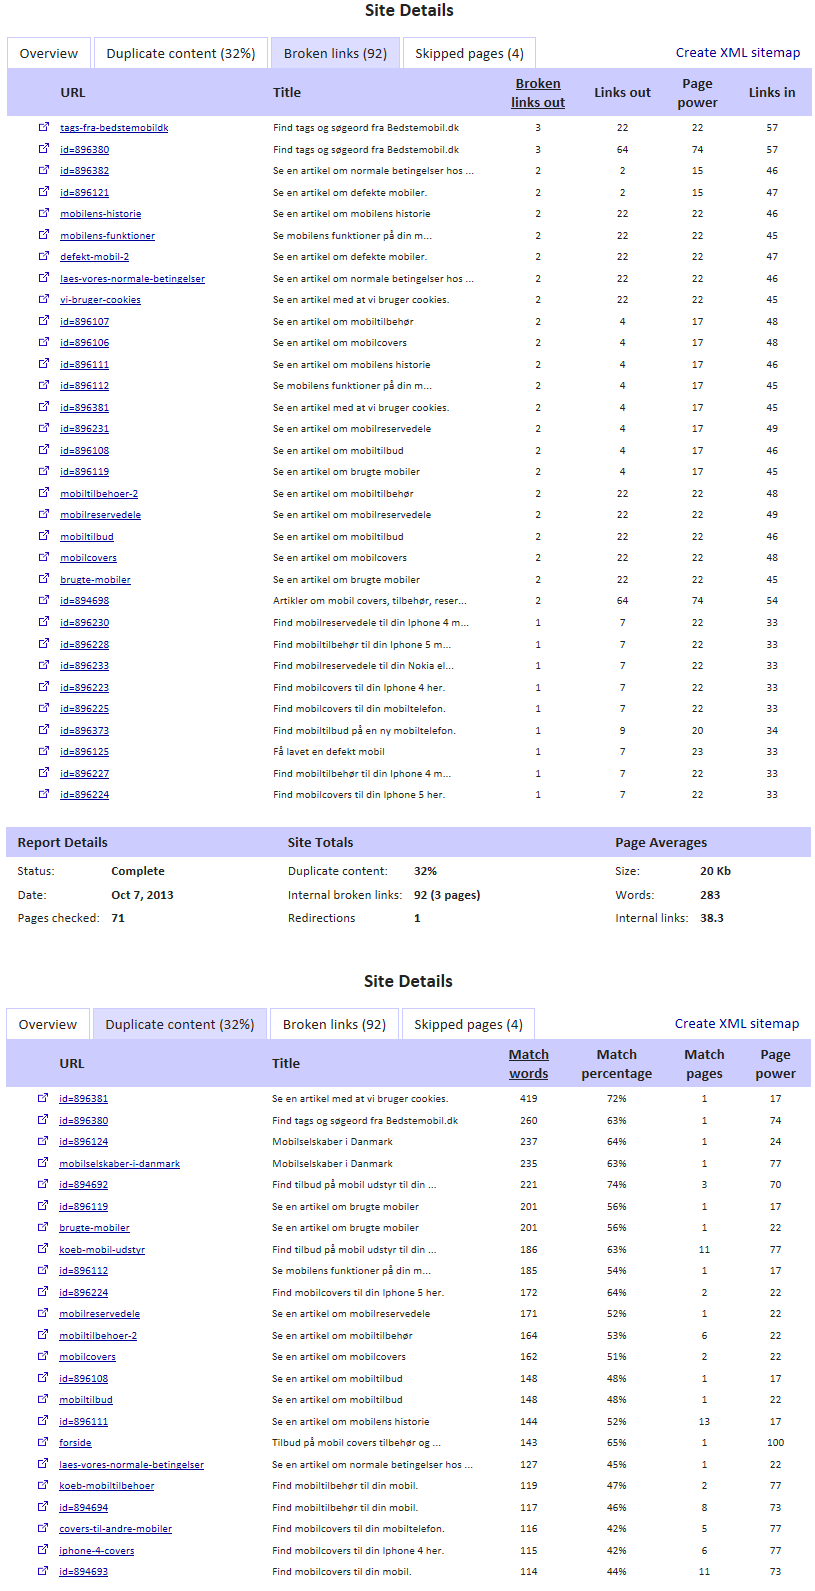Open the defekt-mobil-2 URL link
The height and width of the screenshot is (1591, 815).
pyautogui.click(x=94, y=257)
